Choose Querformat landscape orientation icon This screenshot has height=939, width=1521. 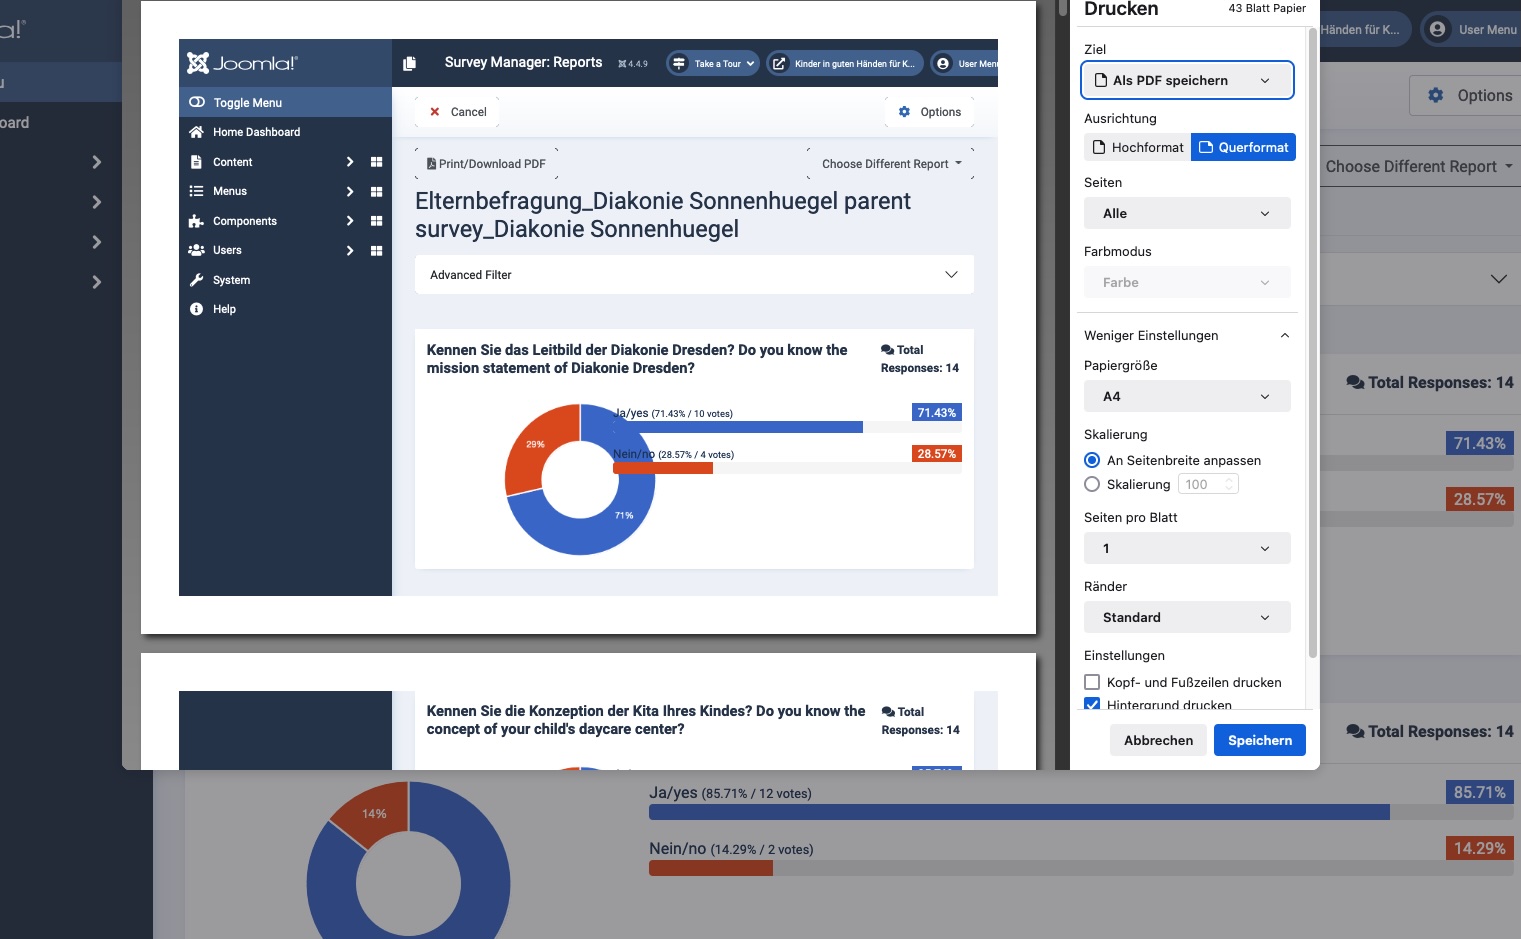click(x=1206, y=148)
